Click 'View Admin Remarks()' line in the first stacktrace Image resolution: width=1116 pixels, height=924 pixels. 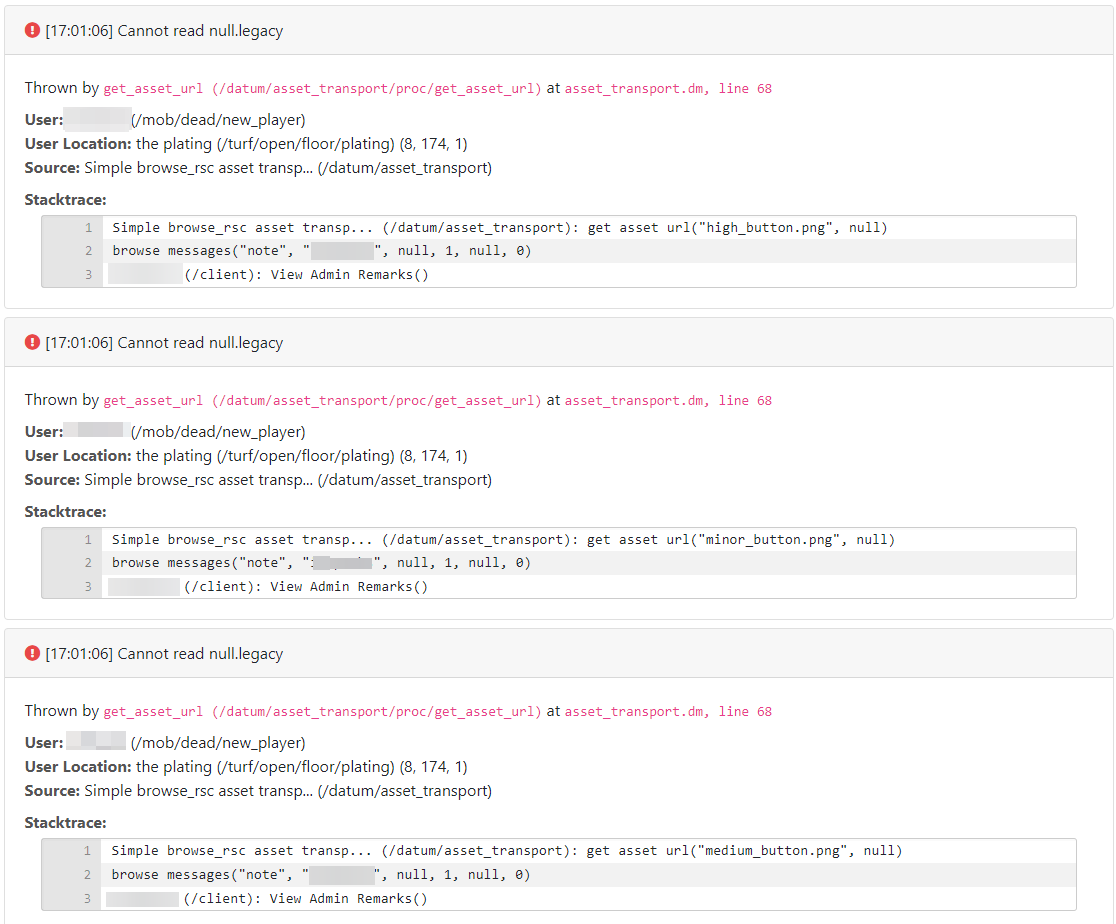click(559, 275)
